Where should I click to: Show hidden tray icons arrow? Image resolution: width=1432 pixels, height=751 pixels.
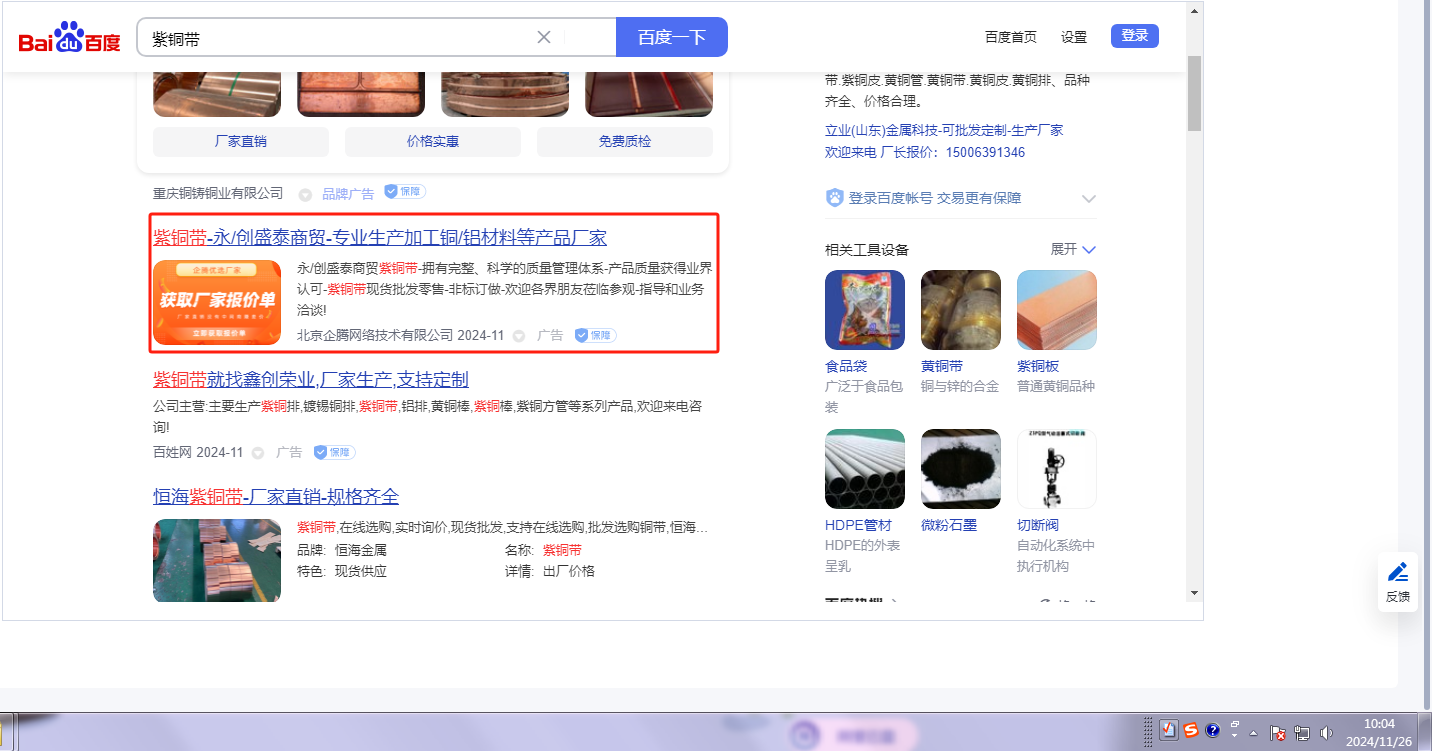1254,733
